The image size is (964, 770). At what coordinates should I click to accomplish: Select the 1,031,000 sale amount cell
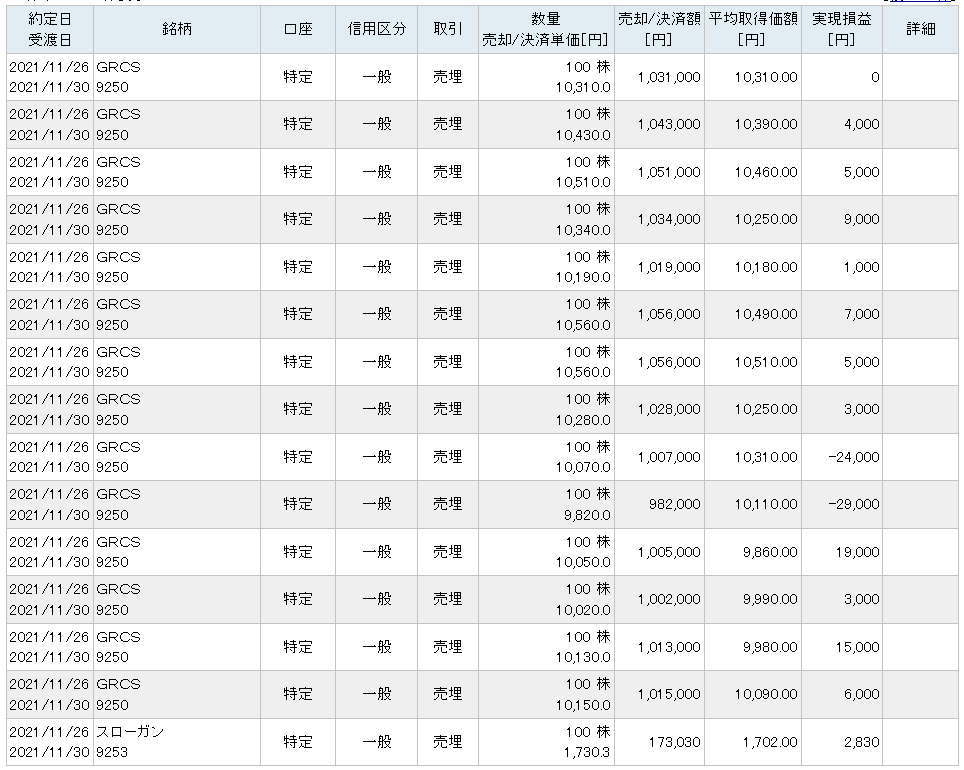[x=668, y=77]
